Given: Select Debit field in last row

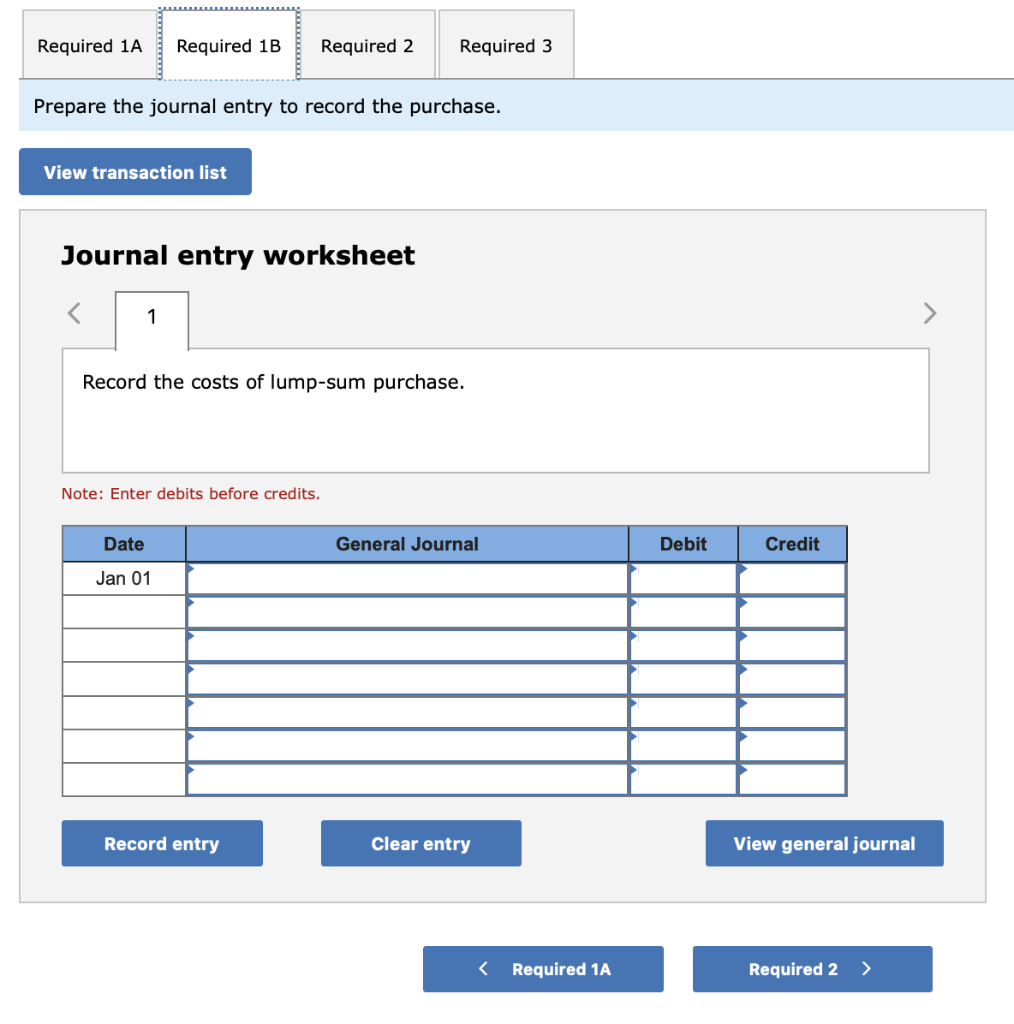Looking at the screenshot, I should click(x=683, y=779).
